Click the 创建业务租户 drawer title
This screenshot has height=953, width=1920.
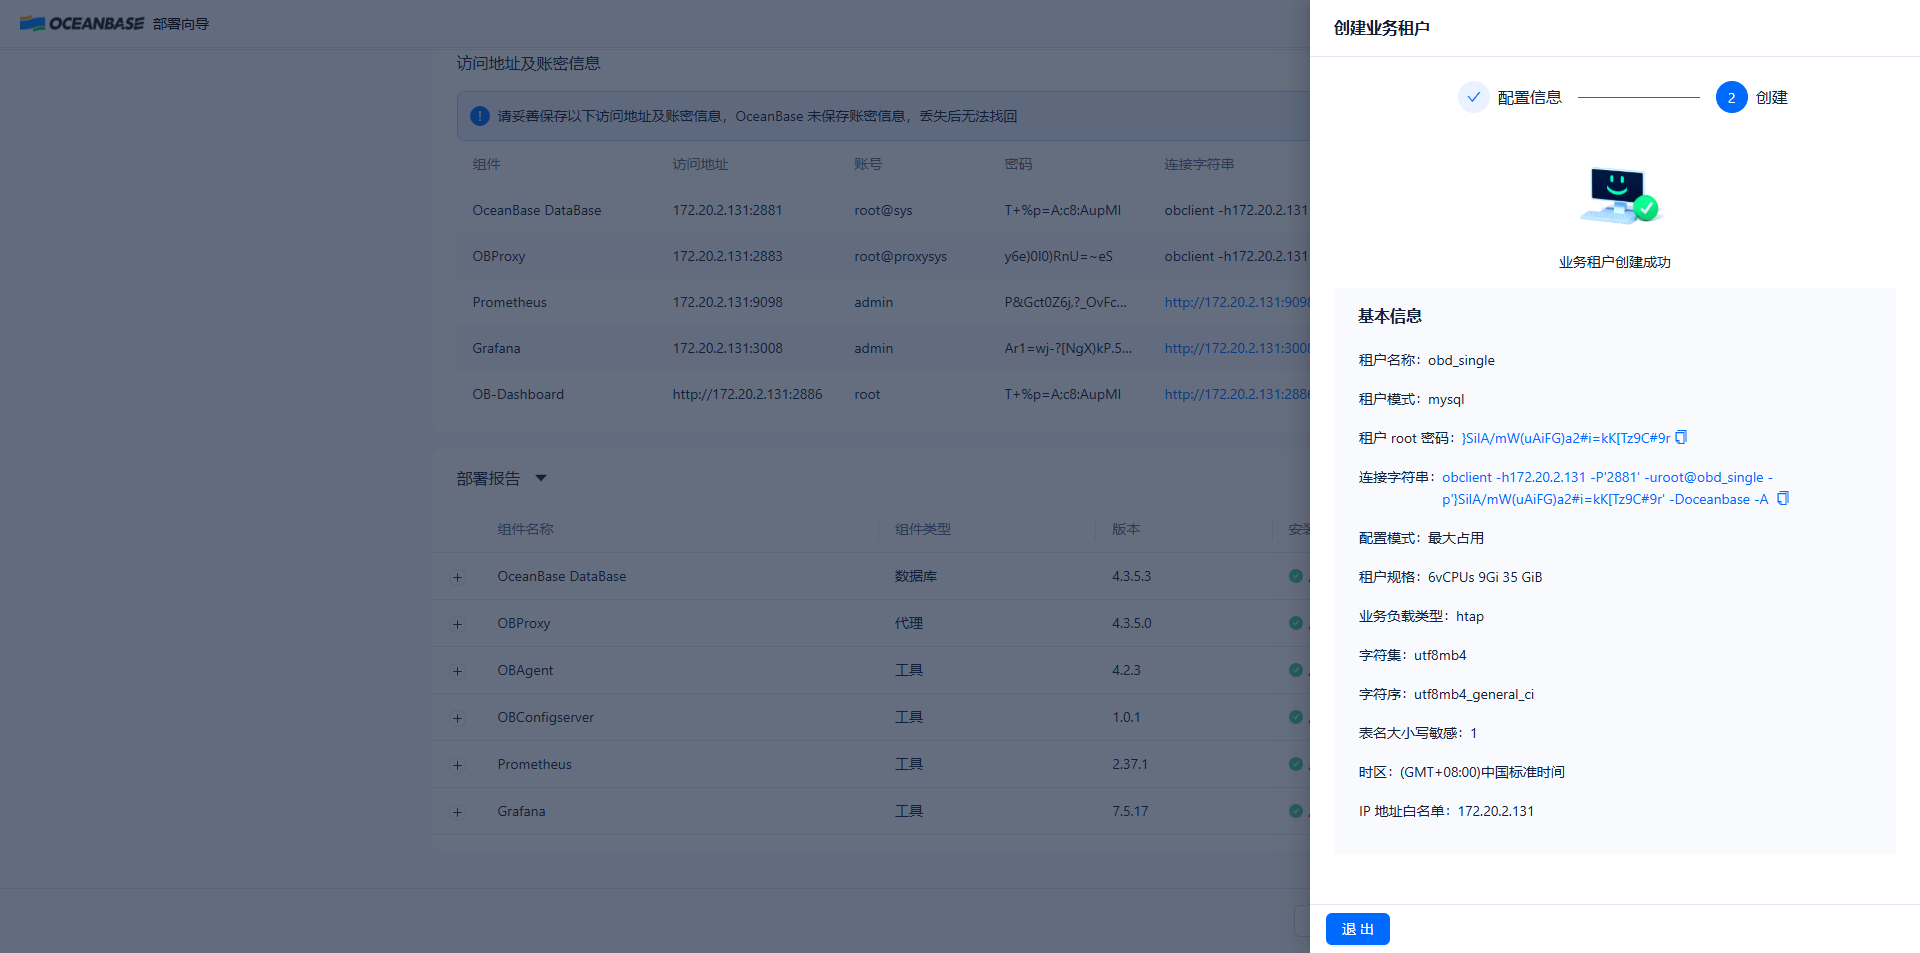coord(1381,28)
